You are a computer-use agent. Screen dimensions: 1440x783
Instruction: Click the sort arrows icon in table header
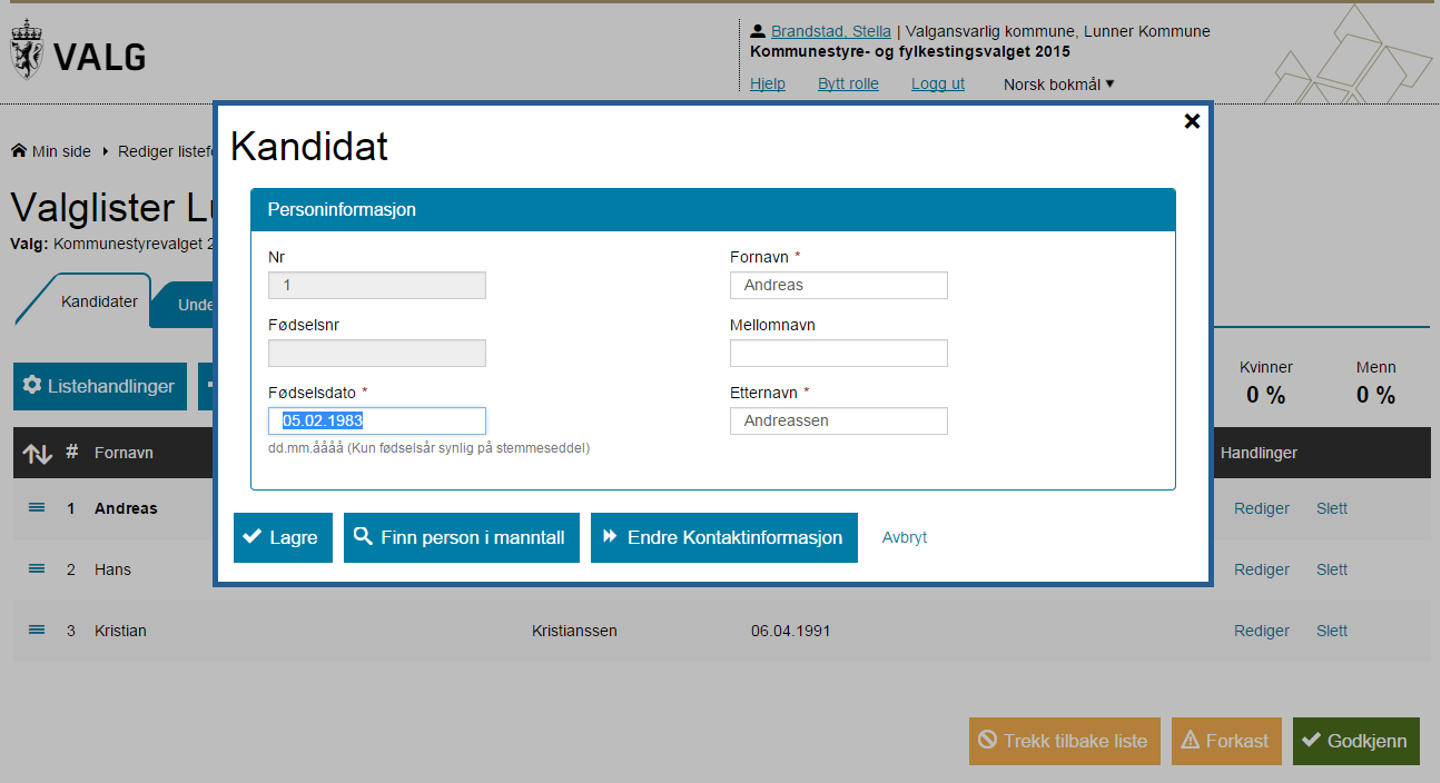(x=37, y=453)
